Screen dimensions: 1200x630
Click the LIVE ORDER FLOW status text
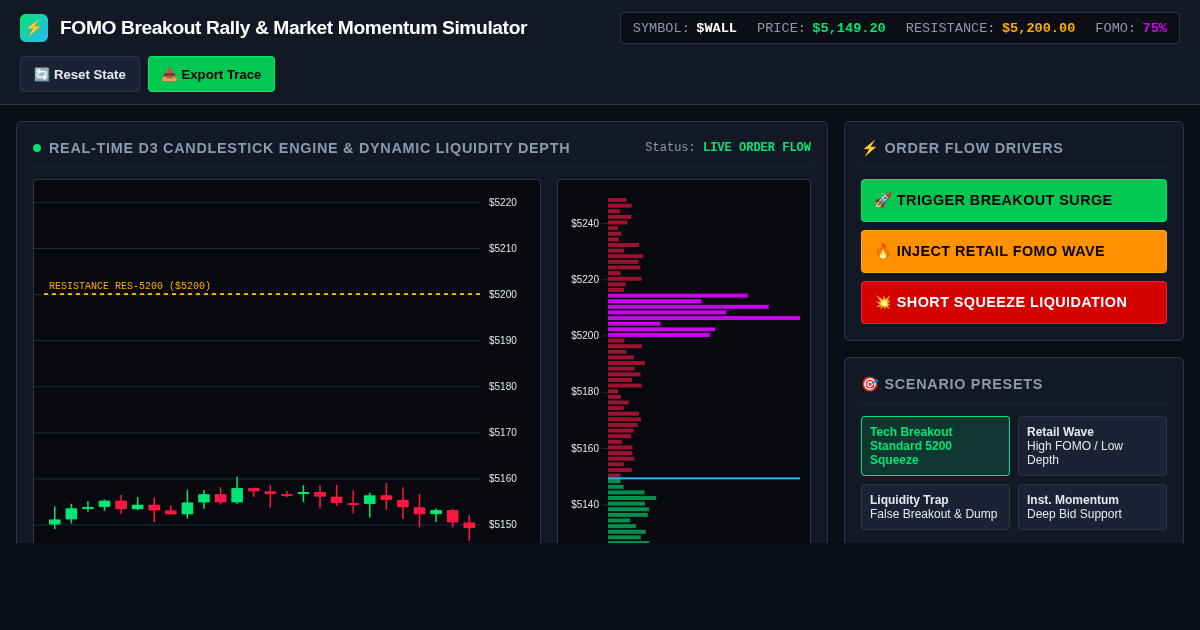tap(757, 148)
